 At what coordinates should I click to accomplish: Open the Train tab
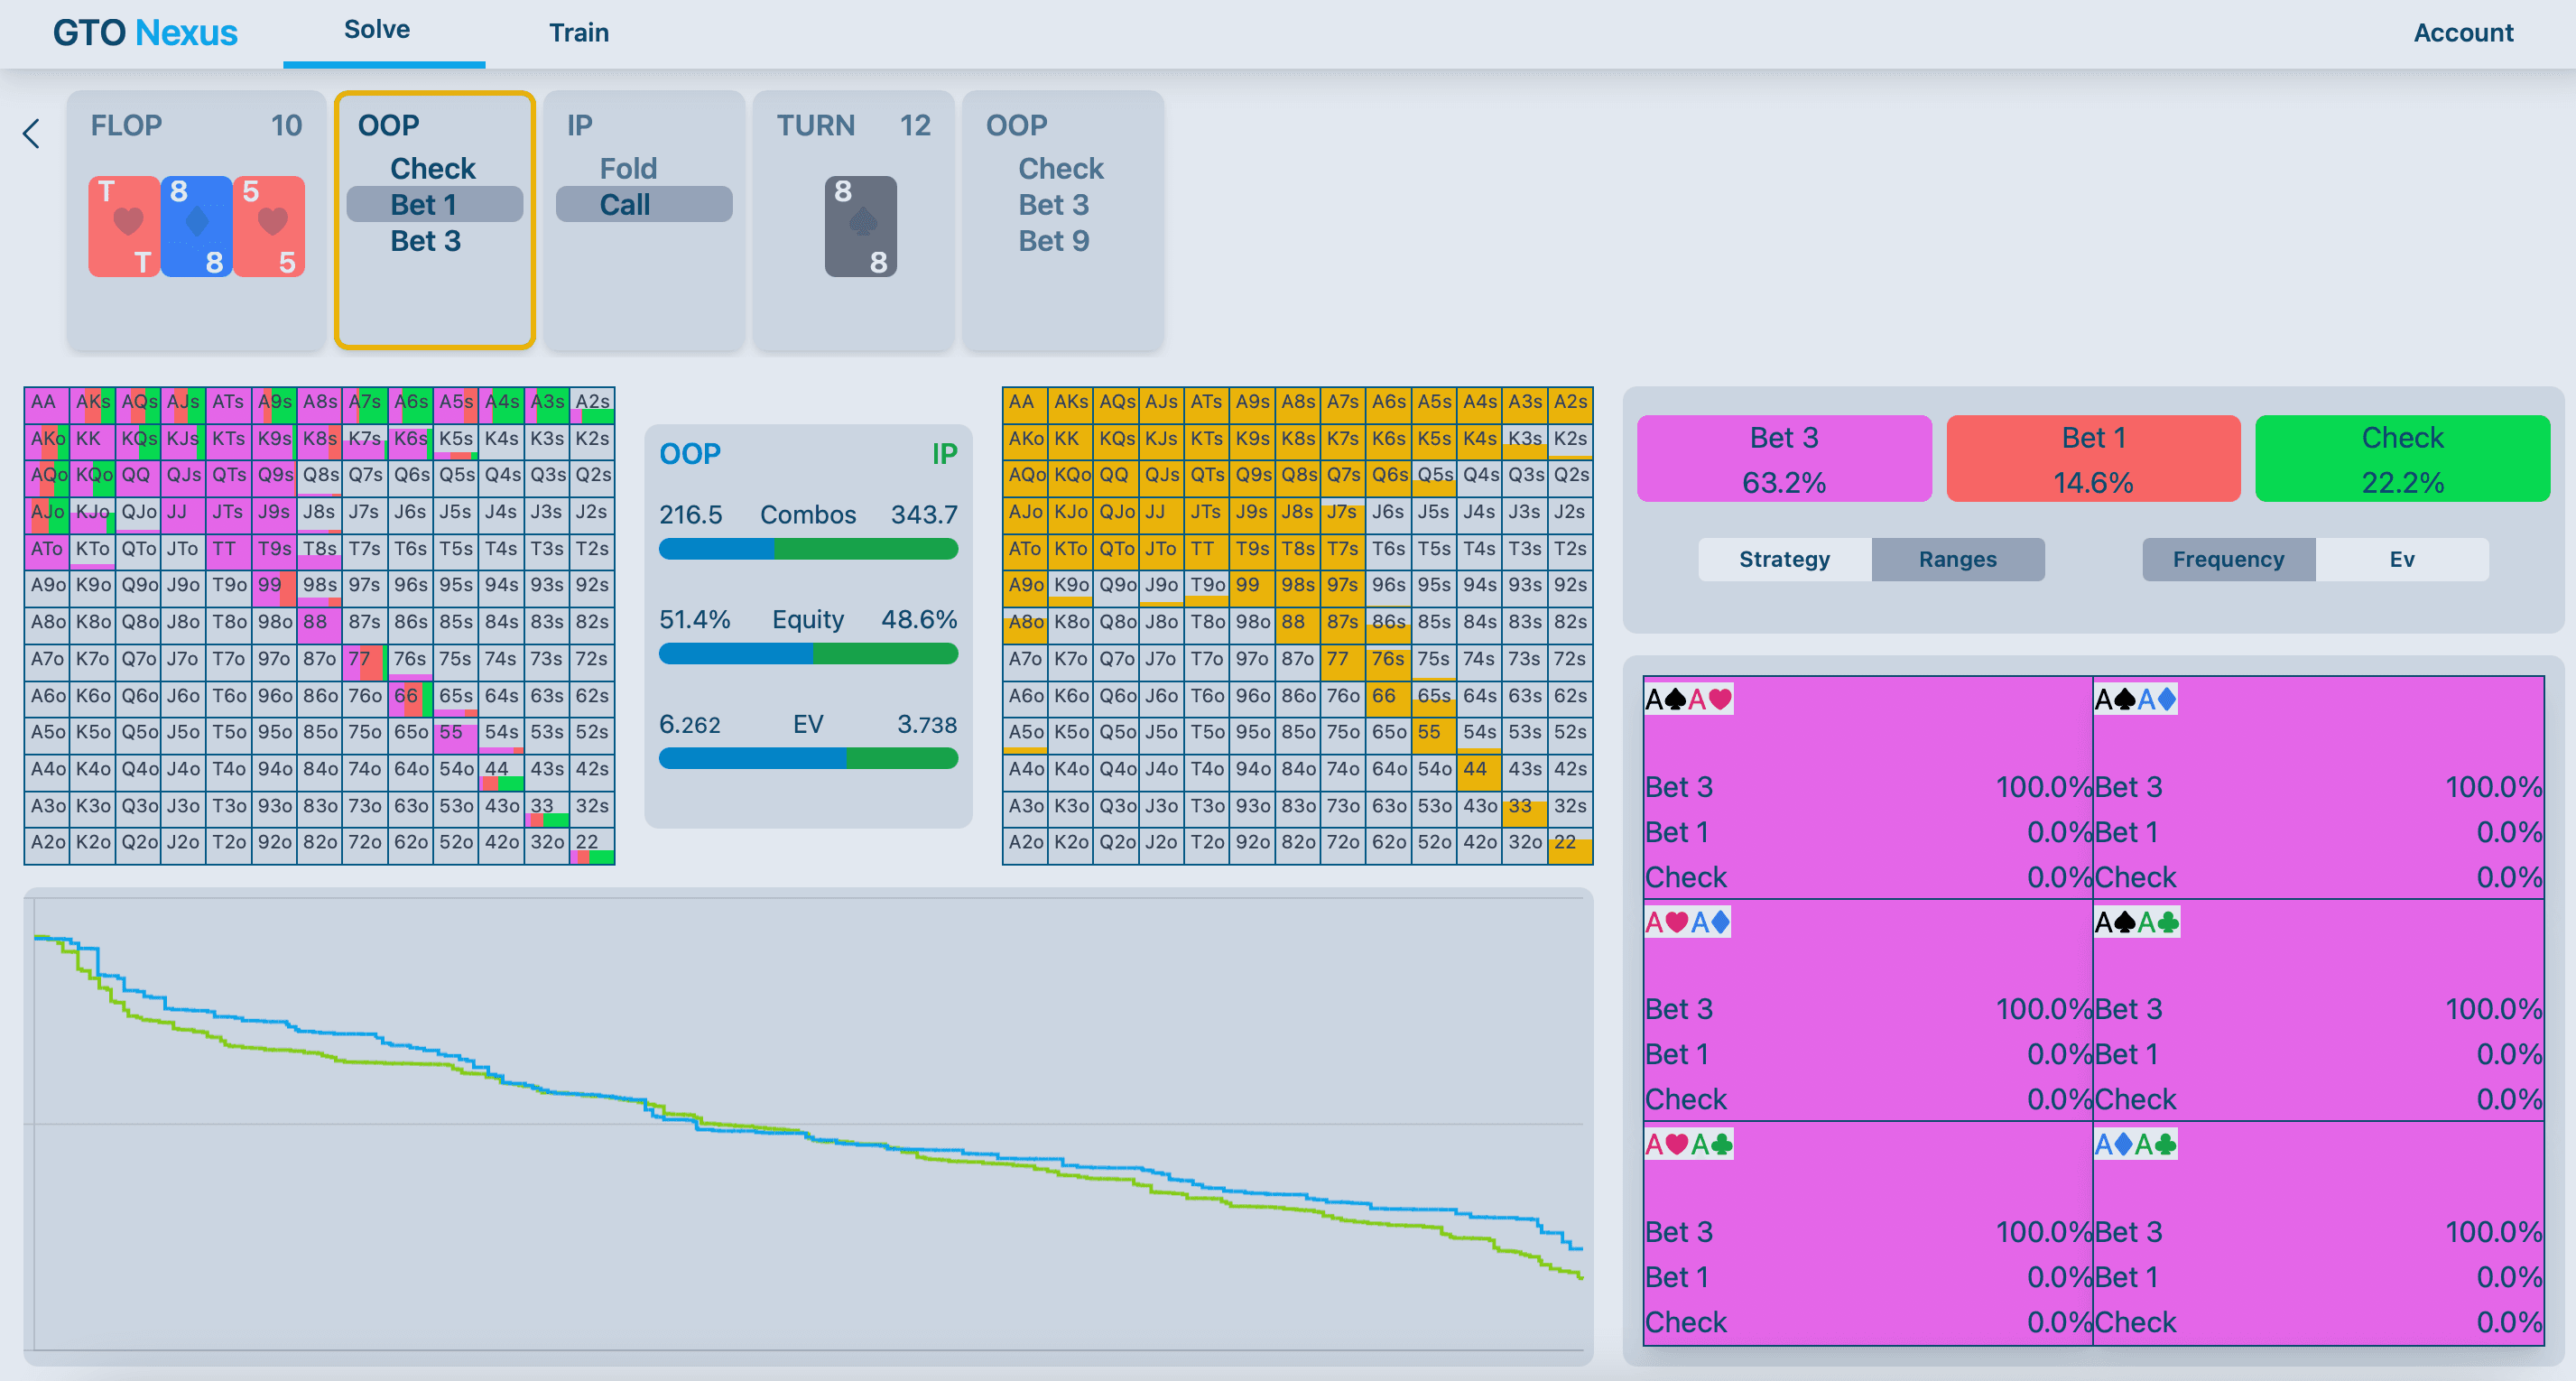[579, 33]
